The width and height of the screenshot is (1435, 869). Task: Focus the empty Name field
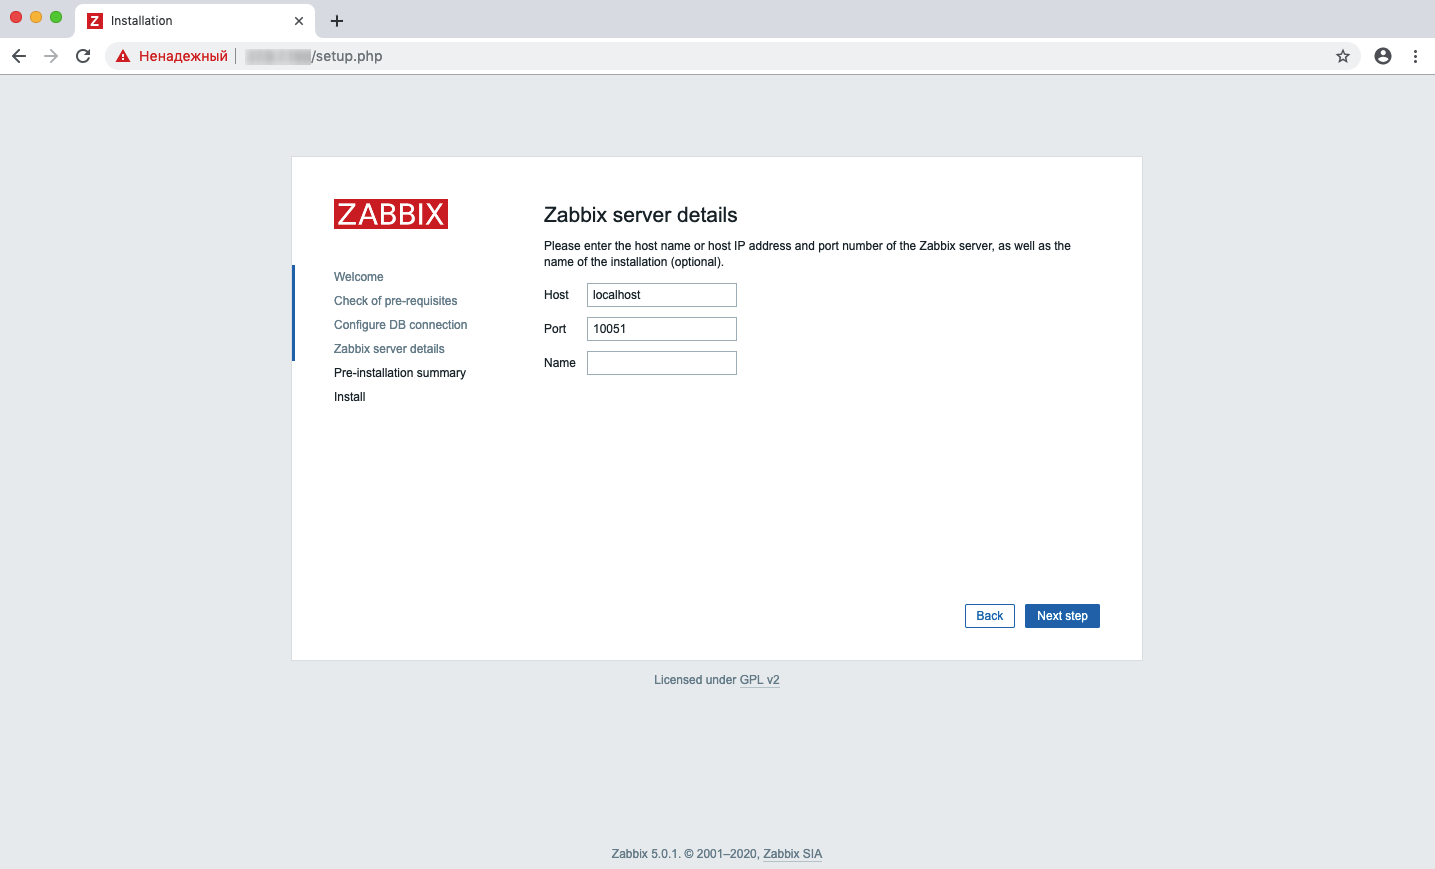click(x=662, y=363)
